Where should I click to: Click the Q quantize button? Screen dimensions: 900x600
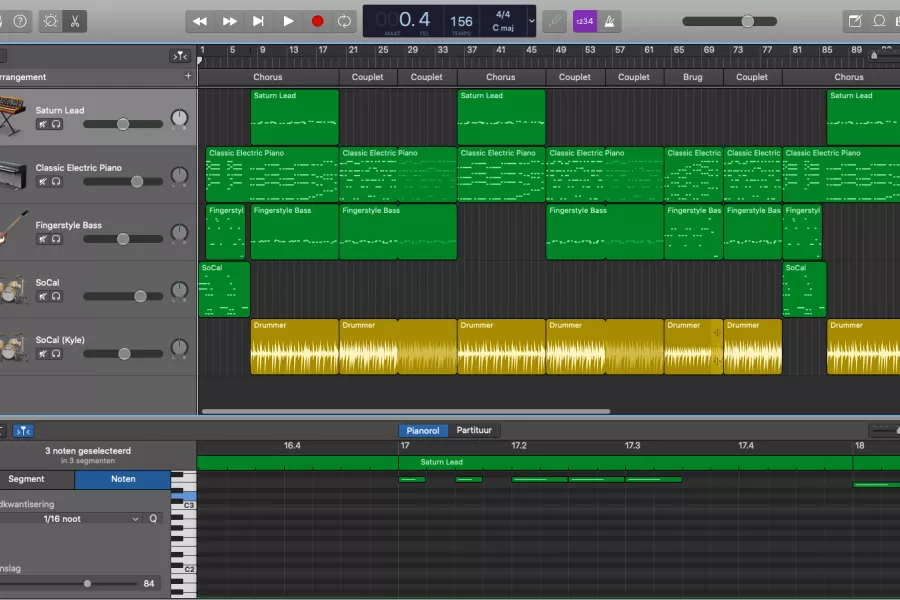153,518
